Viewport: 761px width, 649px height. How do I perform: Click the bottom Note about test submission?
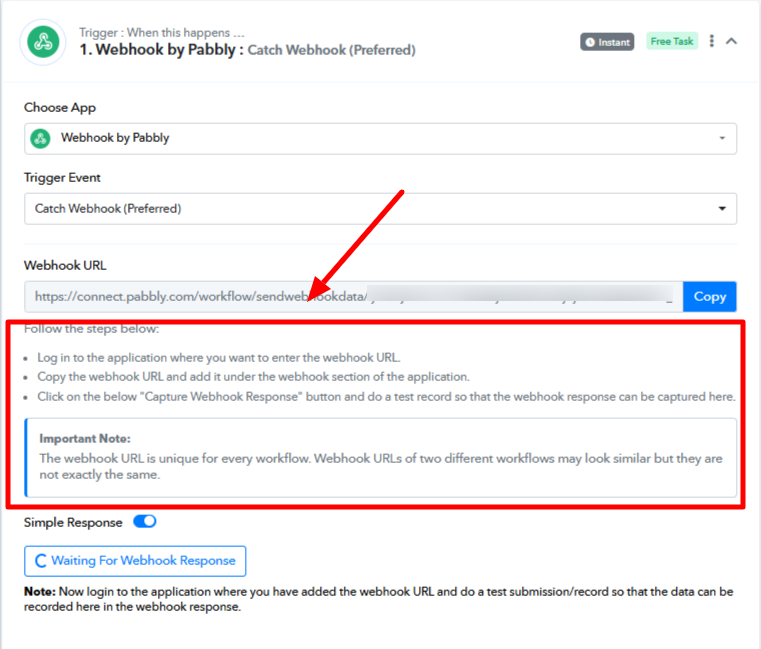pyautogui.click(x=379, y=599)
